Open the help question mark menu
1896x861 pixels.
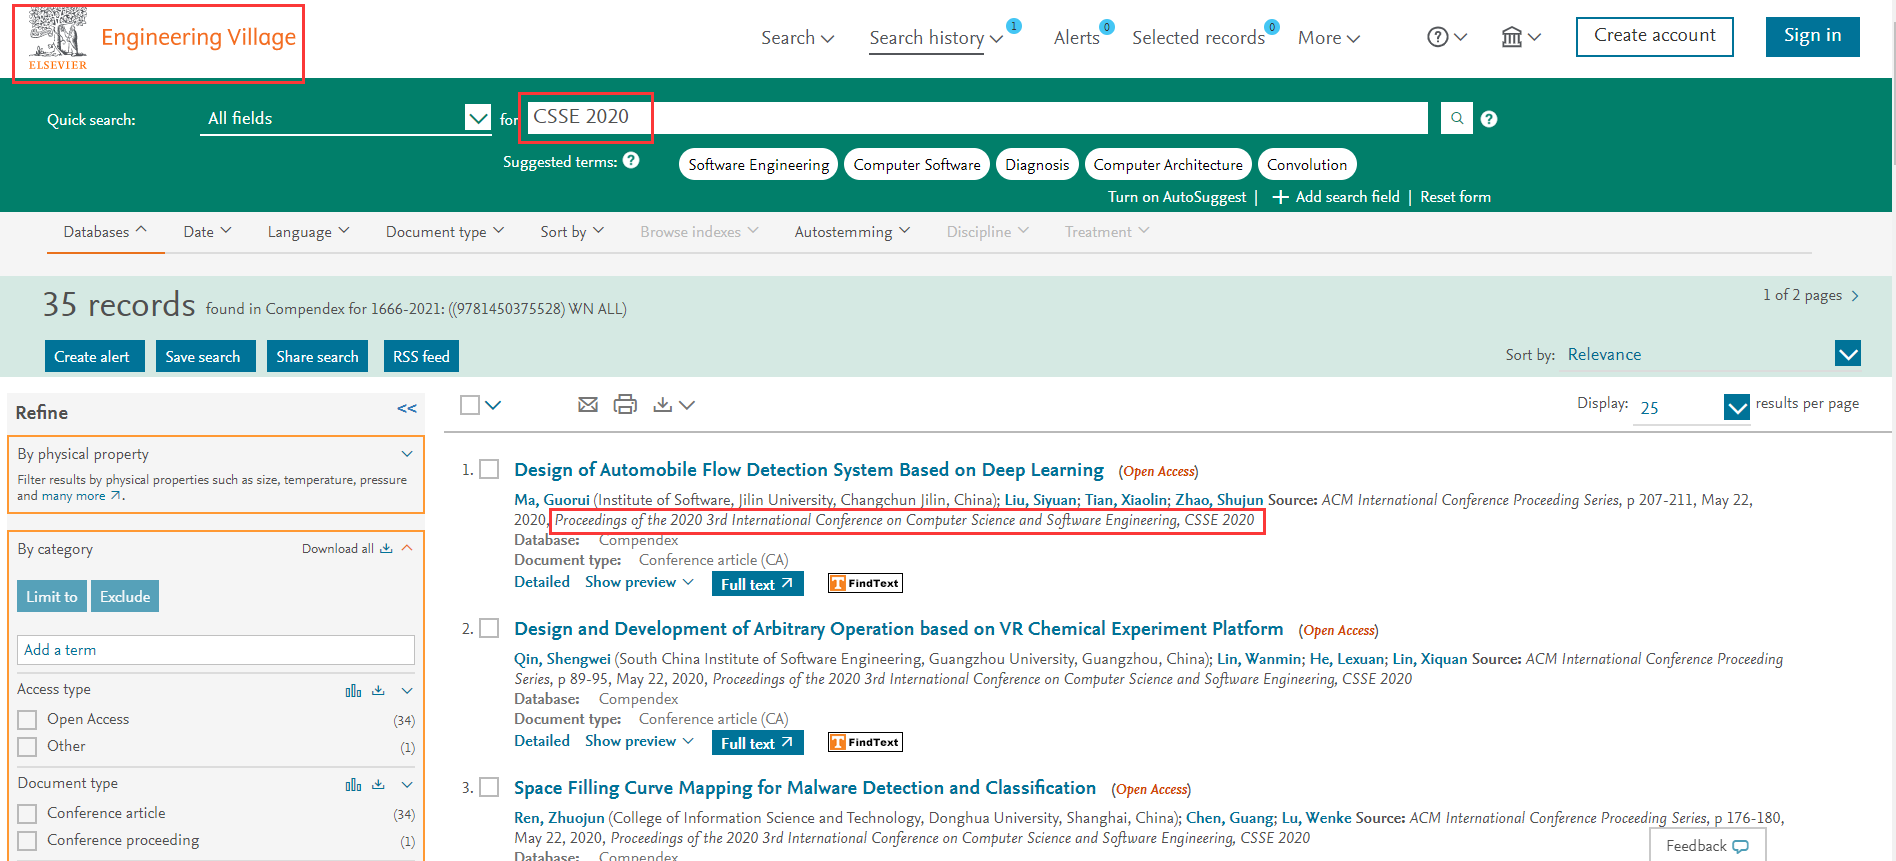[x=1446, y=37]
